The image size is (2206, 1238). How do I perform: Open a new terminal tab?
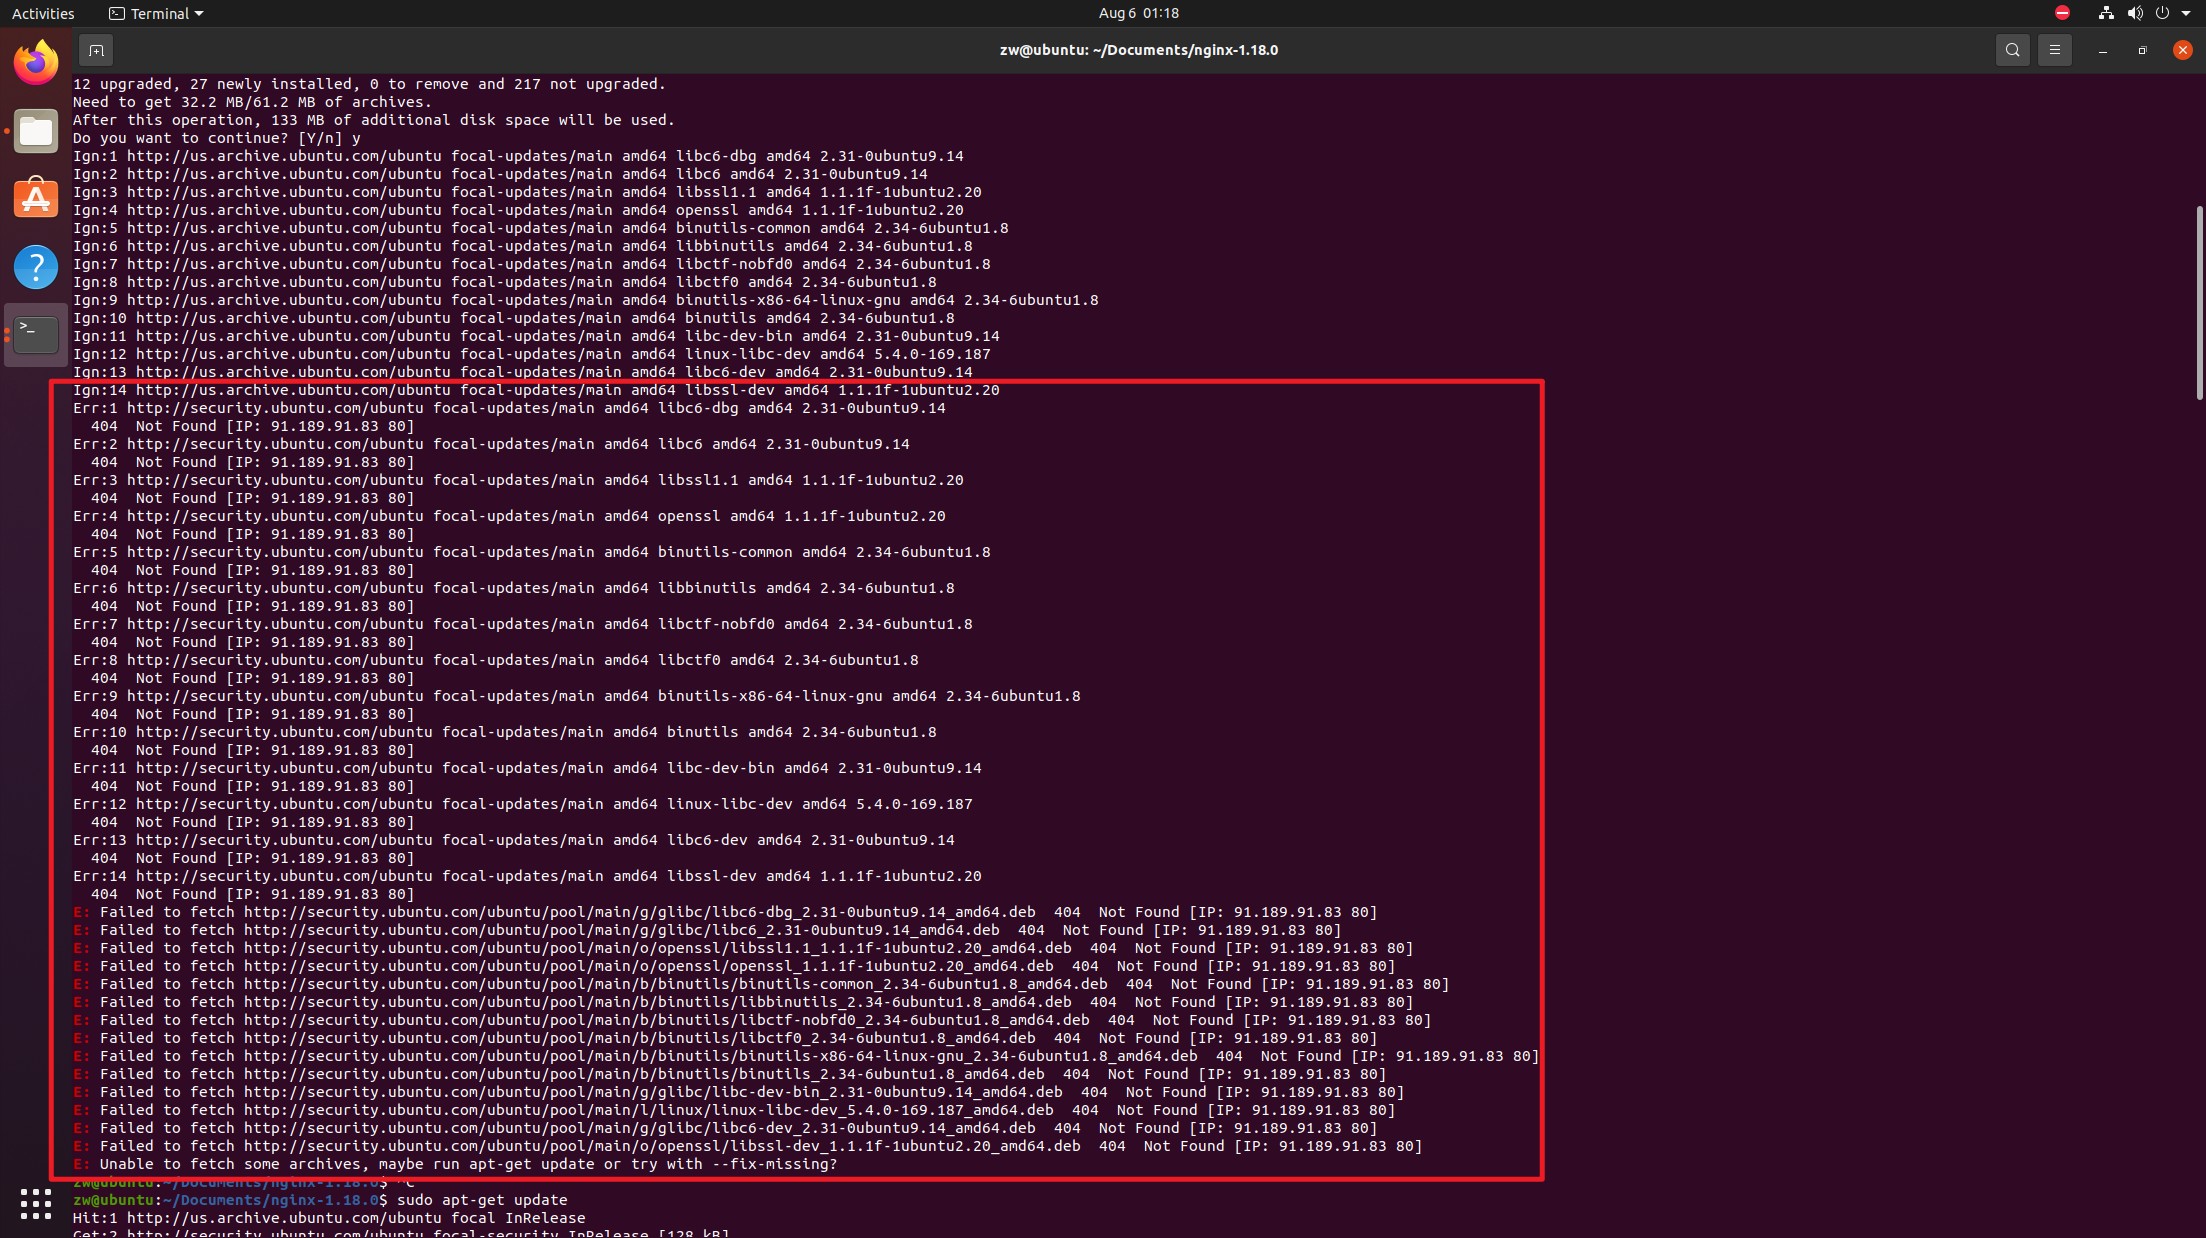(96, 50)
